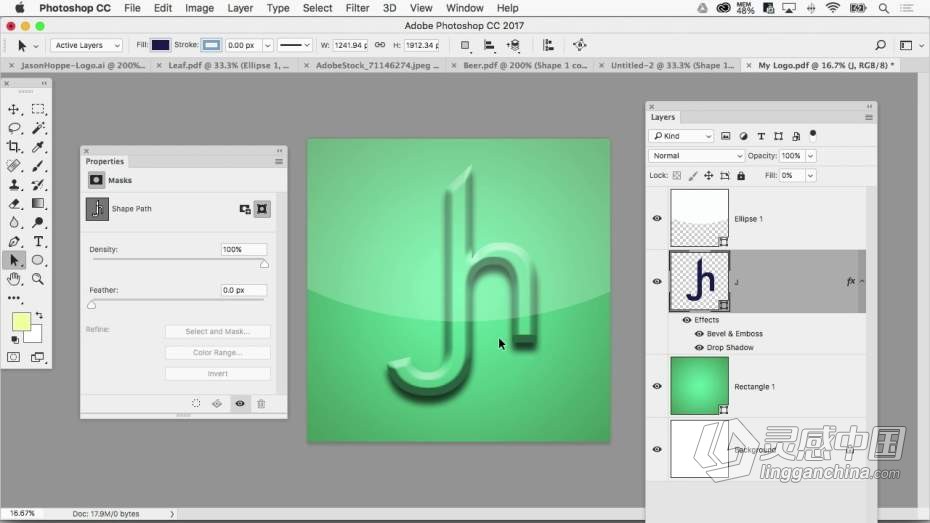Open stroke width dropdown

point(268,45)
